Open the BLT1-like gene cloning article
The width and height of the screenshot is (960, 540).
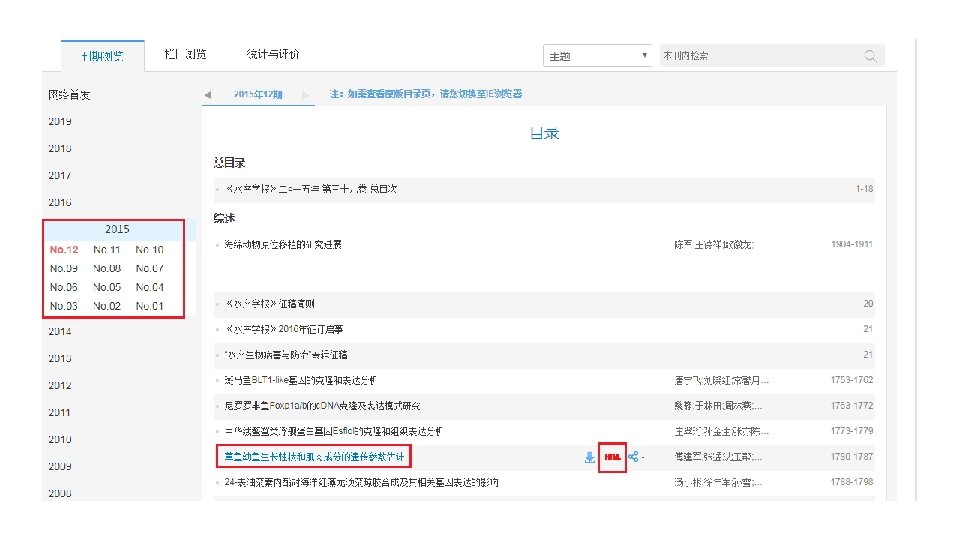coord(300,381)
